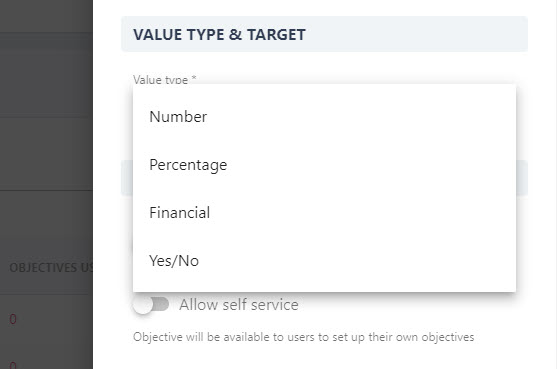
Task: Click the OBJECTIVES column header in dimmed table
Action: click(x=51, y=267)
